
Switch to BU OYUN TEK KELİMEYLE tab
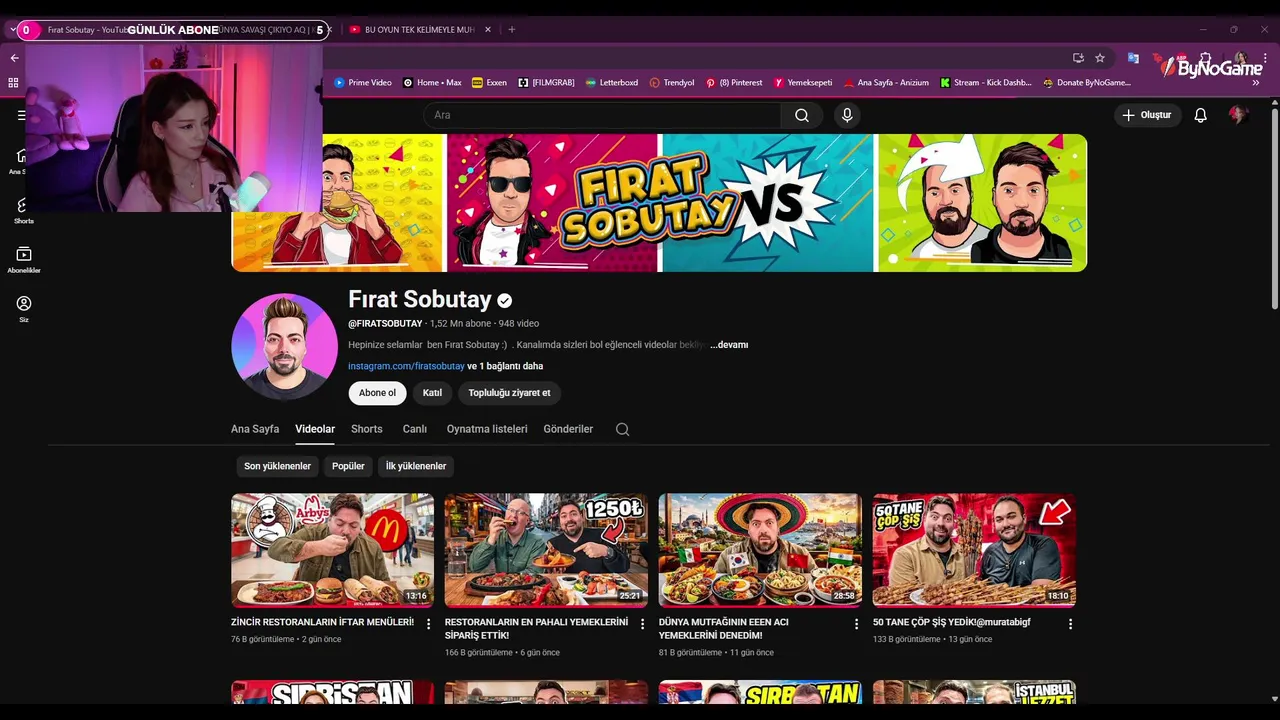[x=418, y=30]
